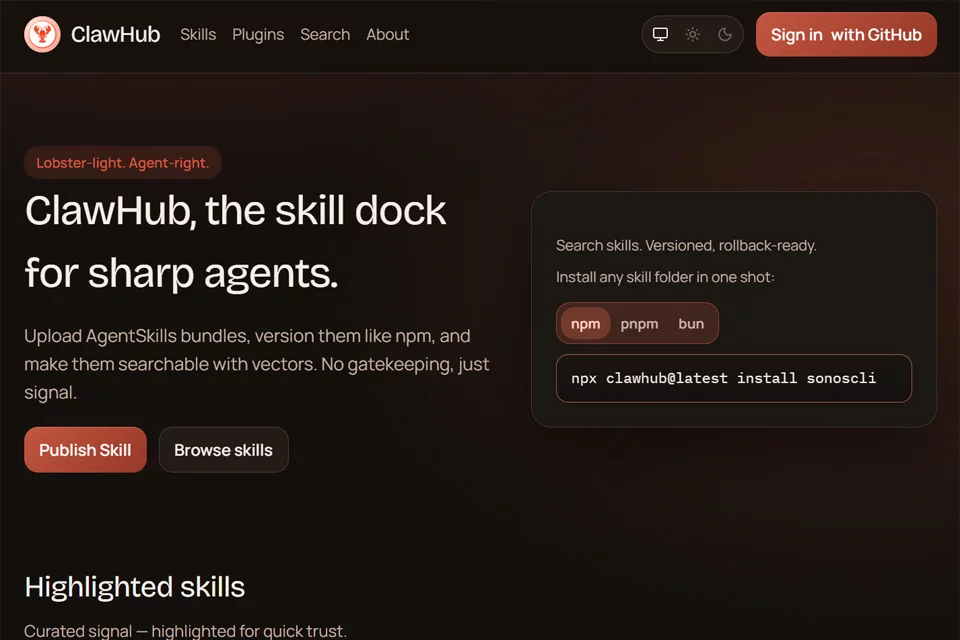
Task: Select the npm package manager option
Action: click(x=585, y=324)
